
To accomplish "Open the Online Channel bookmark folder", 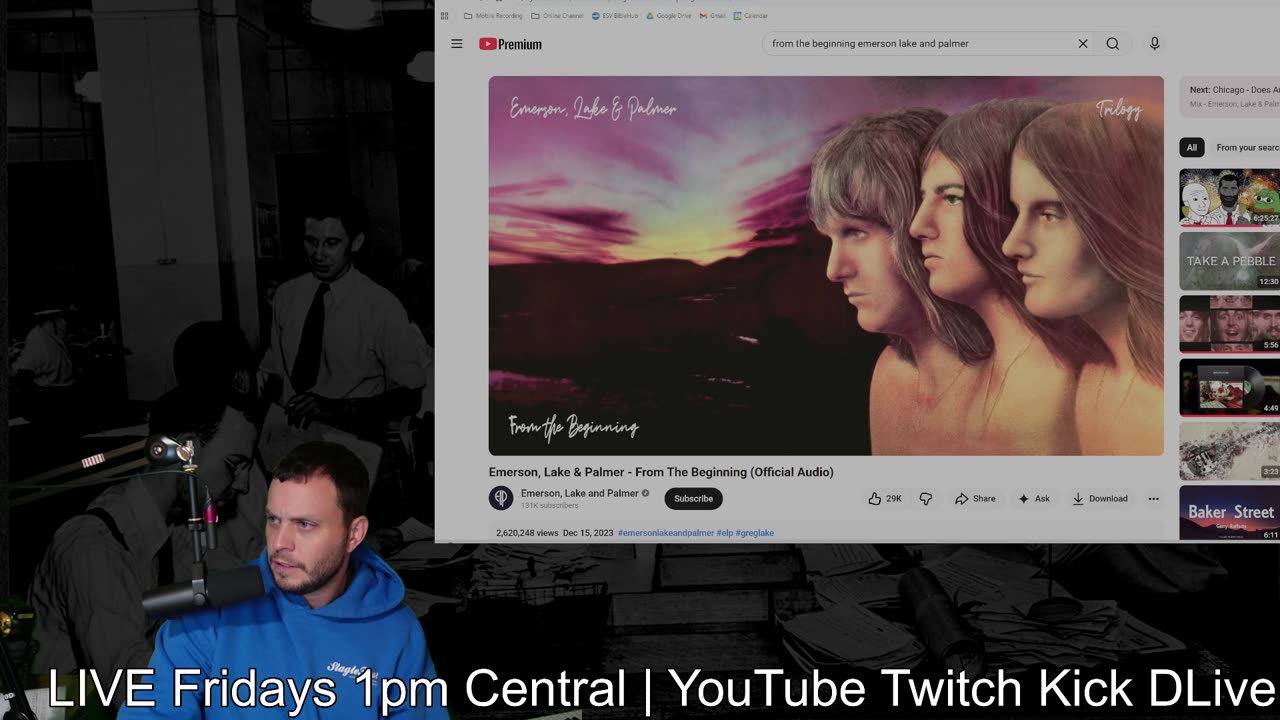I will [557, 16].
